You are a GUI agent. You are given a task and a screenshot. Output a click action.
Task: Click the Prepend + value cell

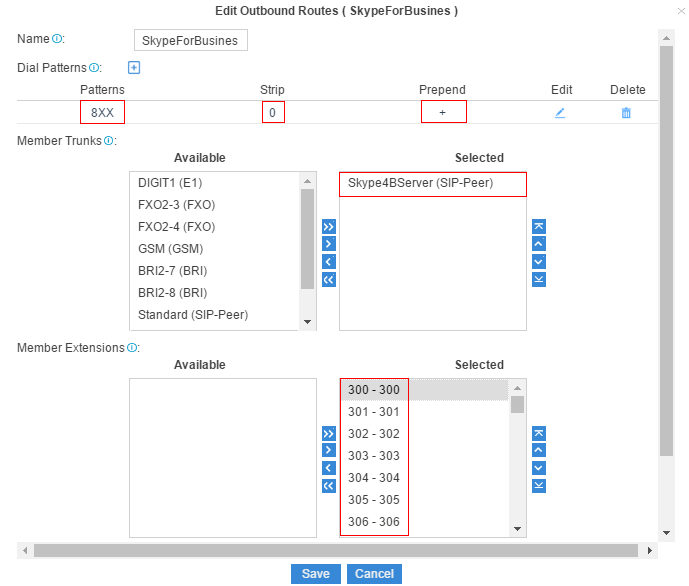(x=443, y=112)
